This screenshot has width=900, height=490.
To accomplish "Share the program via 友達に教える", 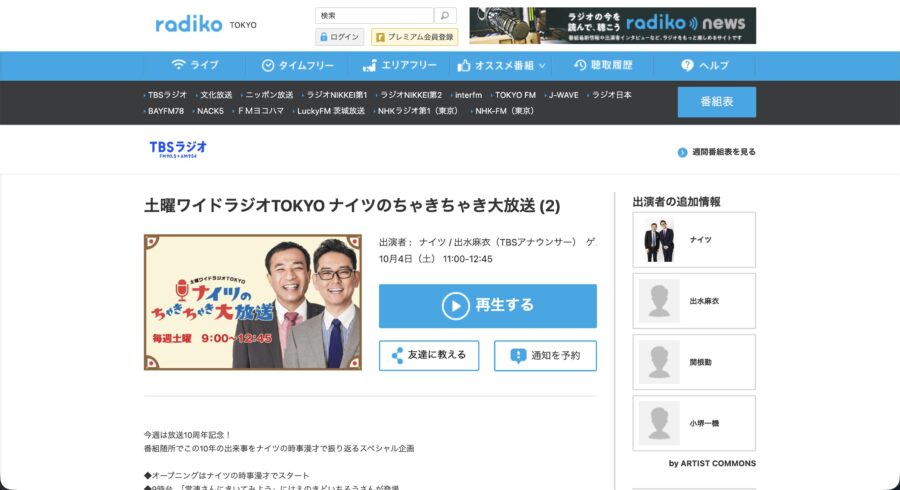I will (x=428, y=355).
